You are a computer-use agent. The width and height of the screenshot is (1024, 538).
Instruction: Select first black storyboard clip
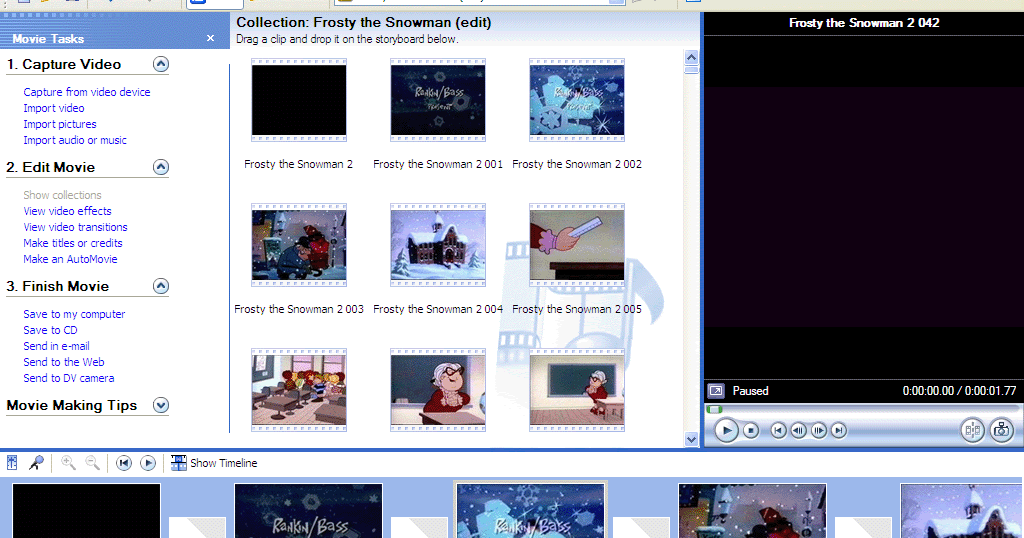click(x=86, y=511)
